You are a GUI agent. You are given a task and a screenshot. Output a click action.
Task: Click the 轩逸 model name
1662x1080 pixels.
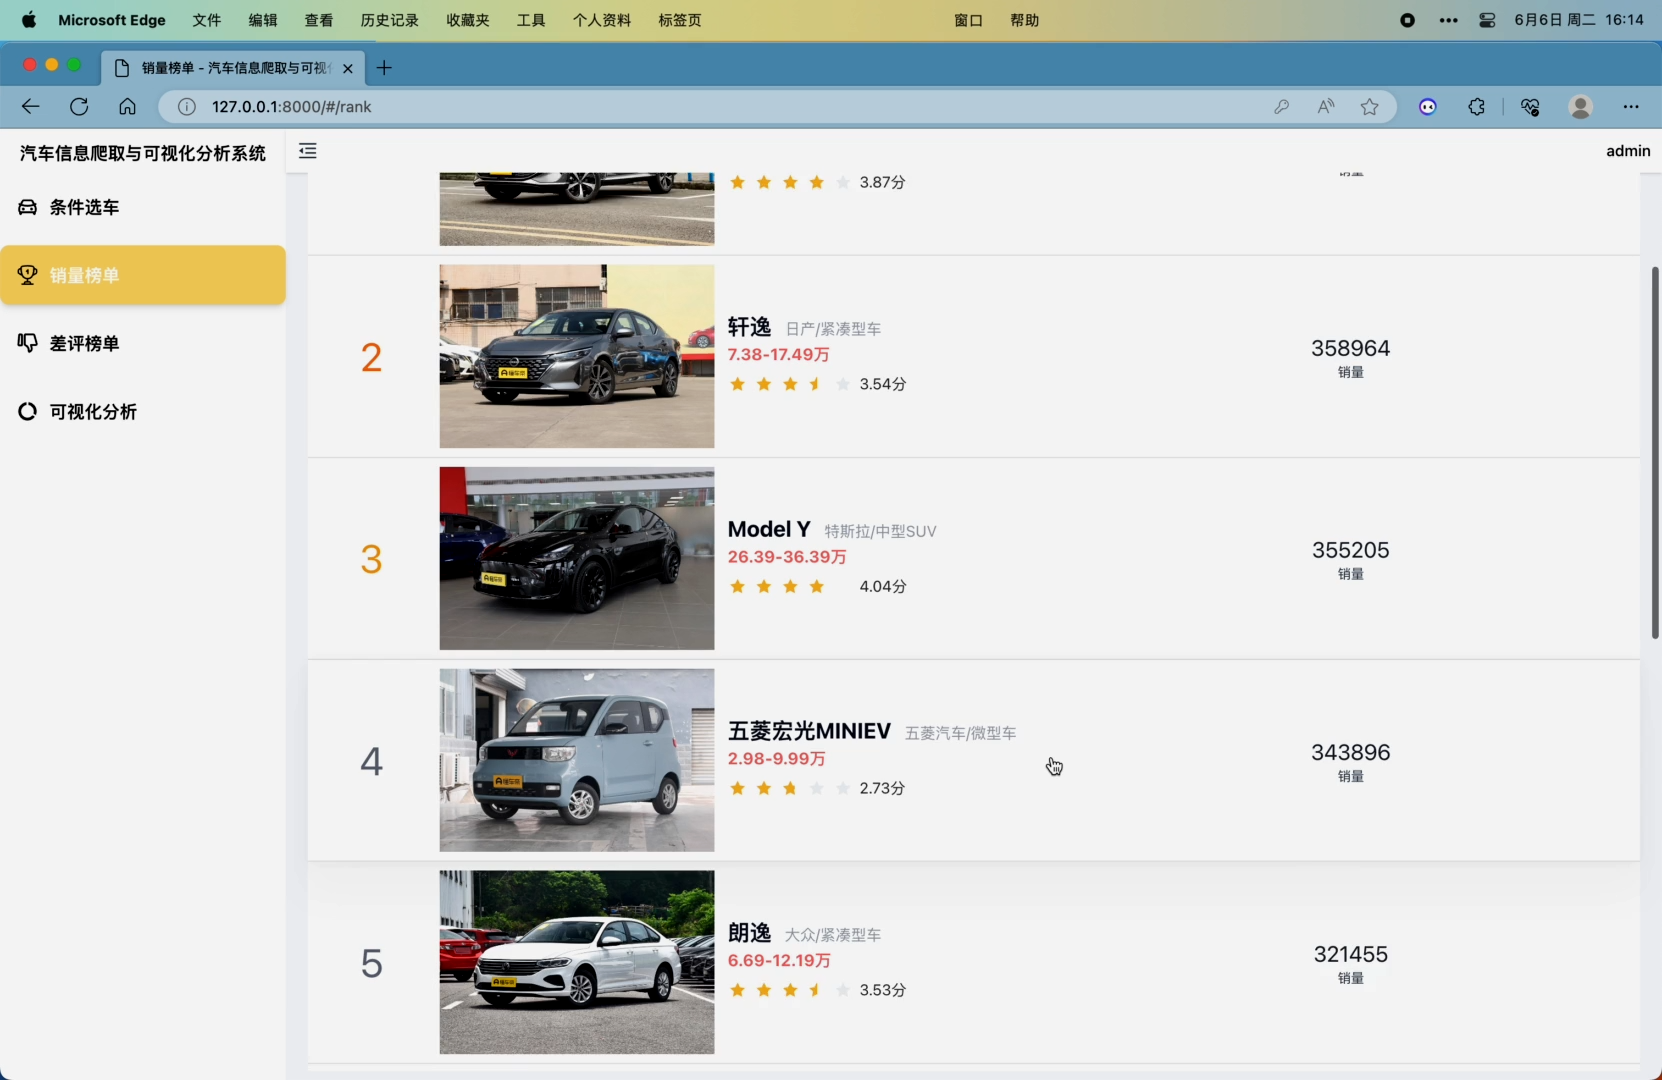pos(750,327)
